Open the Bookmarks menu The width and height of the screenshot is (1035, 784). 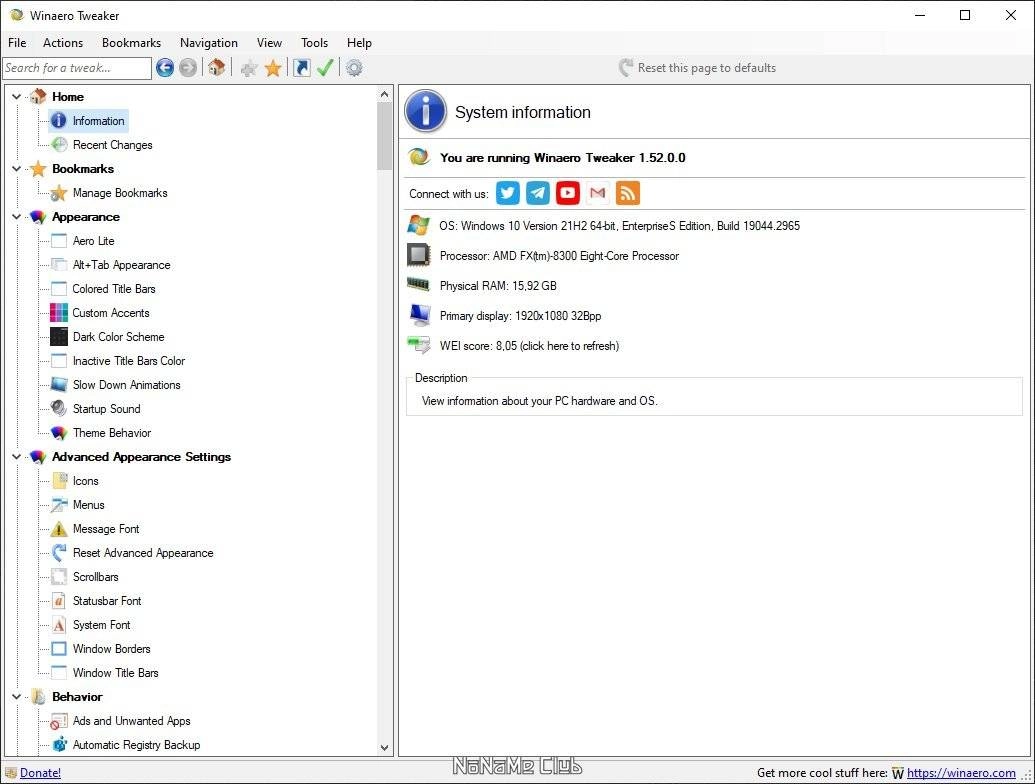tap(131, 42)
